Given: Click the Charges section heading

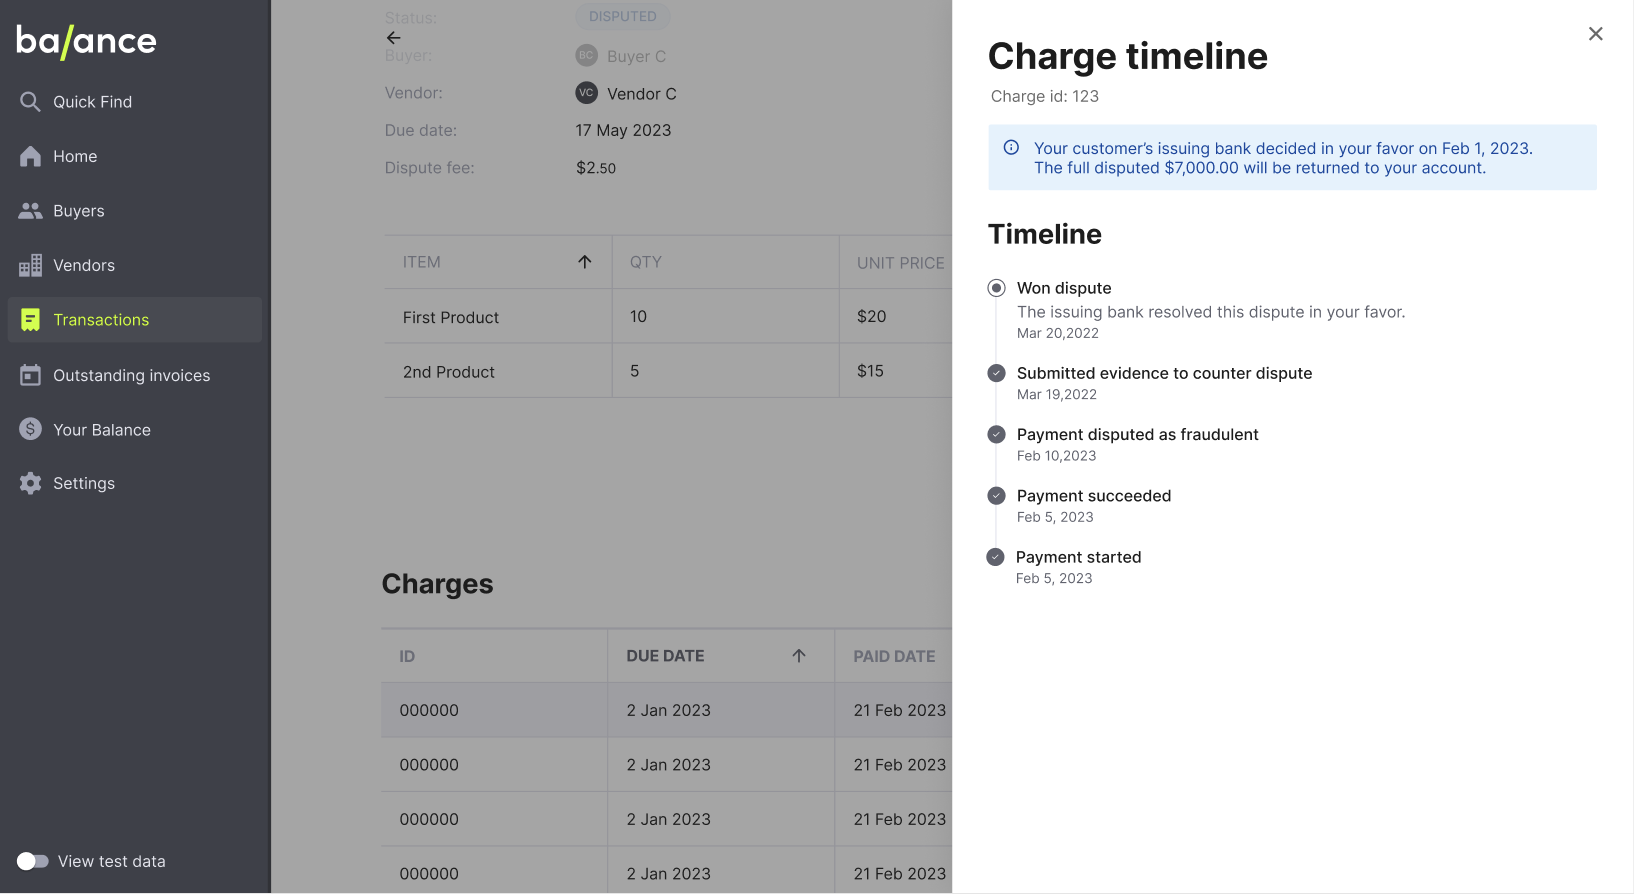Looking at the screenshot, I should (438, 584).
